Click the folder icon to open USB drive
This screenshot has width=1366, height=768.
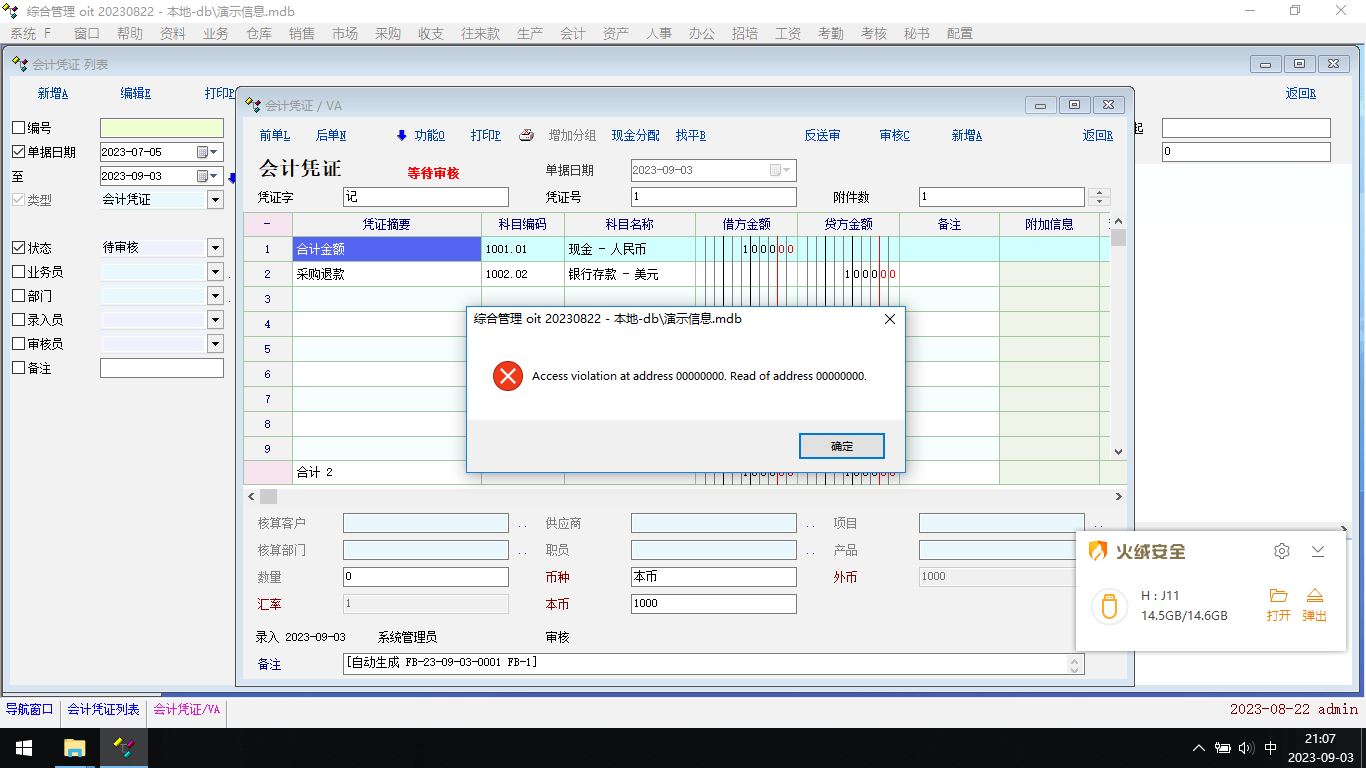tap(1278, 596)
